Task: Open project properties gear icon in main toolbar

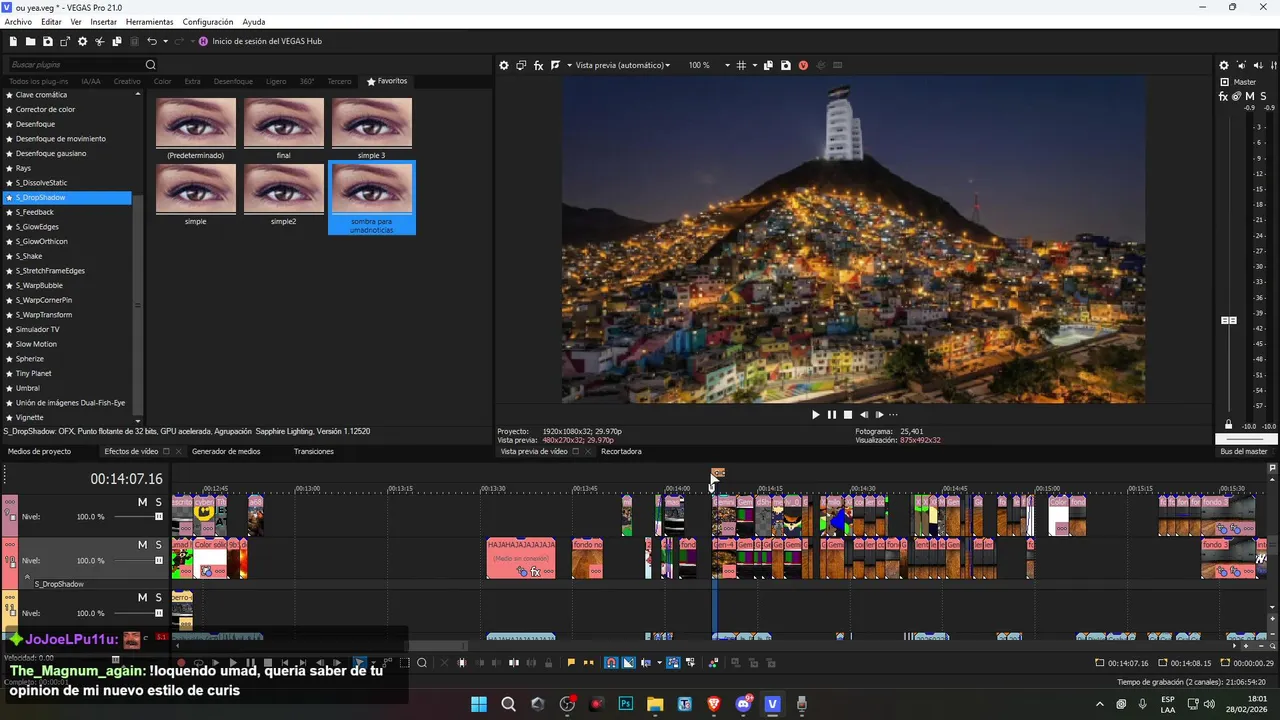Action: click(x=83, y=42)
